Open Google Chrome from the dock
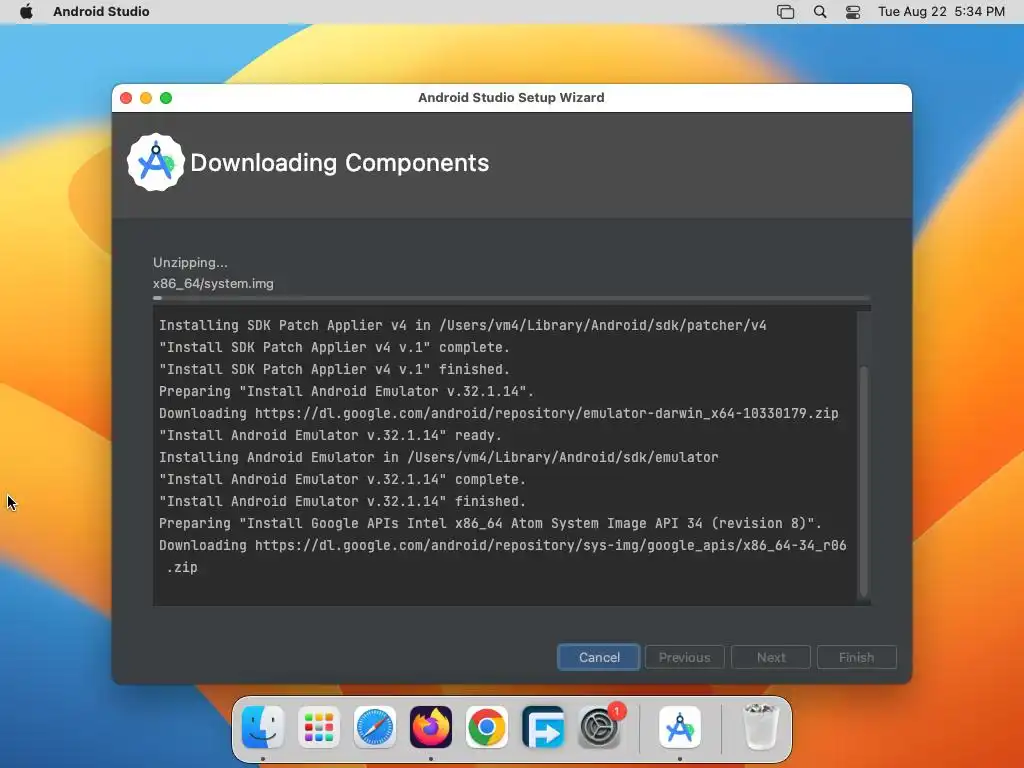The width and height of the screenshot is (1024, 768). coord(487,727)
